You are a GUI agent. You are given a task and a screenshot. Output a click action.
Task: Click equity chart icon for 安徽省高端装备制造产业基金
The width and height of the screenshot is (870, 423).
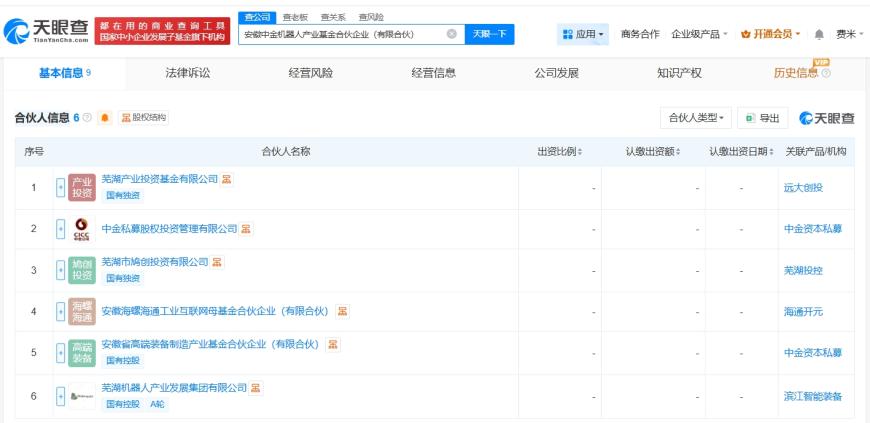click(333, 345)
